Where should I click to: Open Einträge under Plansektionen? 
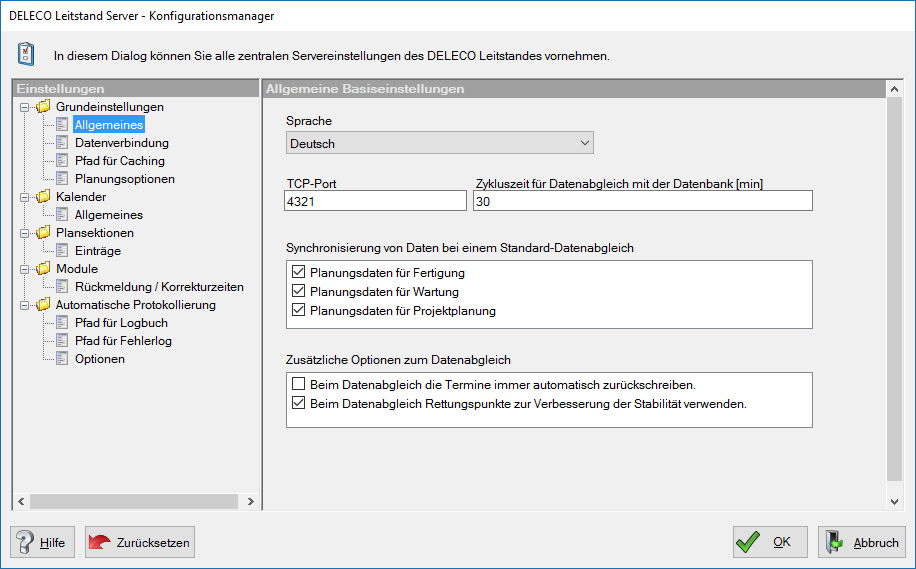(98, 251)
